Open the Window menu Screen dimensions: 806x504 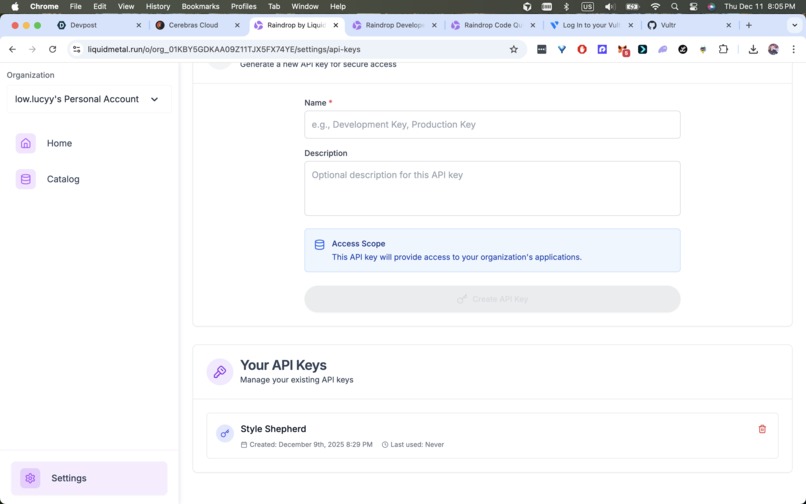pyautogui.click(x=305, y=7)
